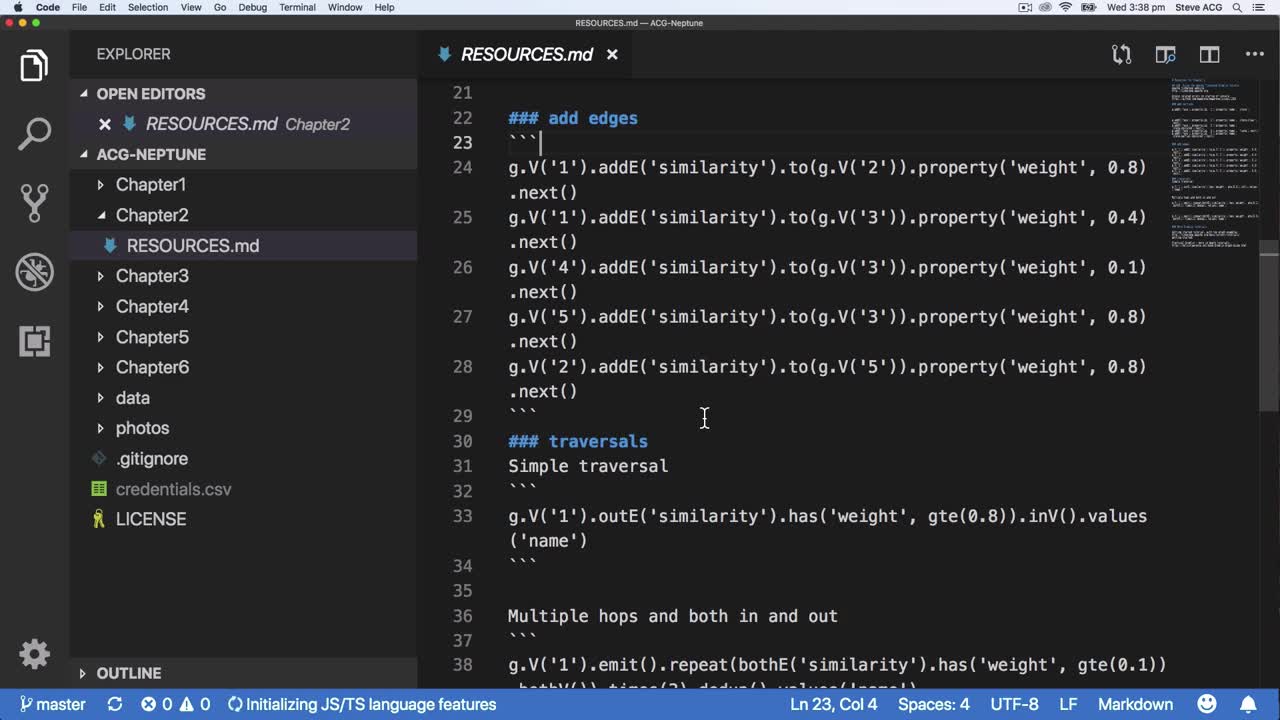Viewport: 1280px width, 720px height.
Task: Expand the Chapter1 folder
Action: tap(150, 185)
